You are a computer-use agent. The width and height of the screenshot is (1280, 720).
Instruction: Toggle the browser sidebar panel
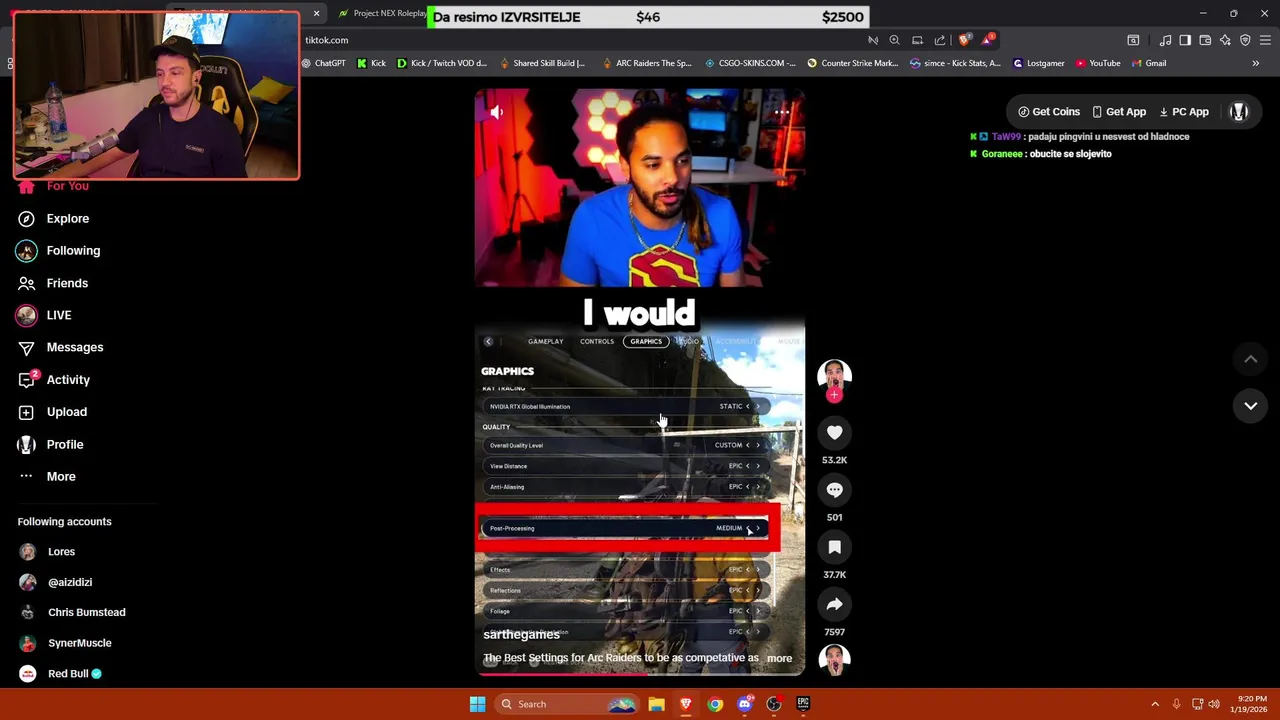[x=1185, y=40]
